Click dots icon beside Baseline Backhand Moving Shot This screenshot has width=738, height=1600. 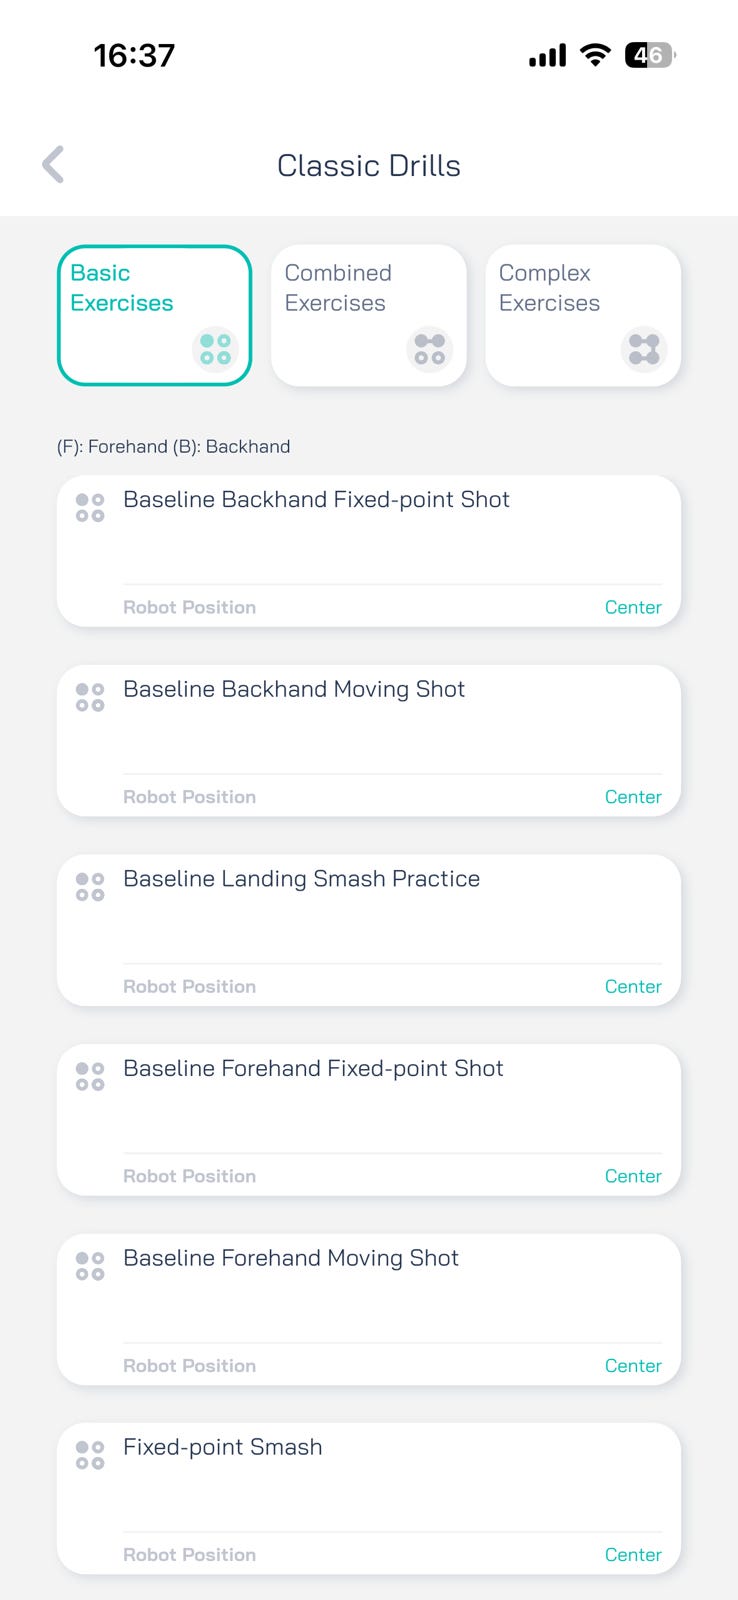pyautogui.click(x=90, y=697)
